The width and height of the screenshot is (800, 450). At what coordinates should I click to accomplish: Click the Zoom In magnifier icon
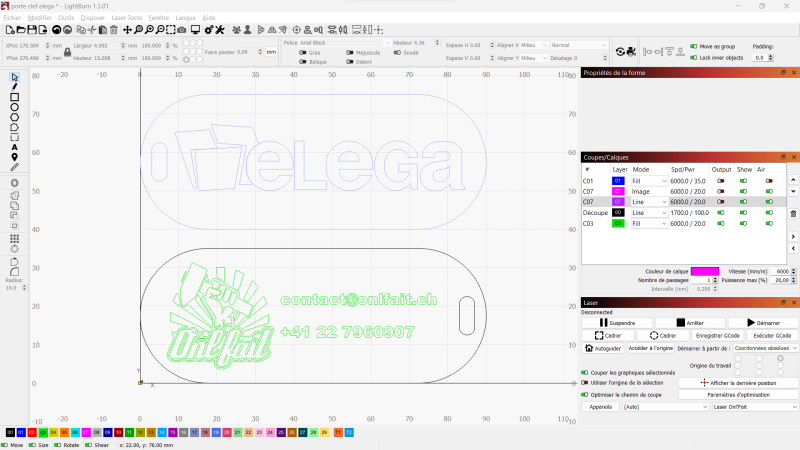[x=149, y=30]
